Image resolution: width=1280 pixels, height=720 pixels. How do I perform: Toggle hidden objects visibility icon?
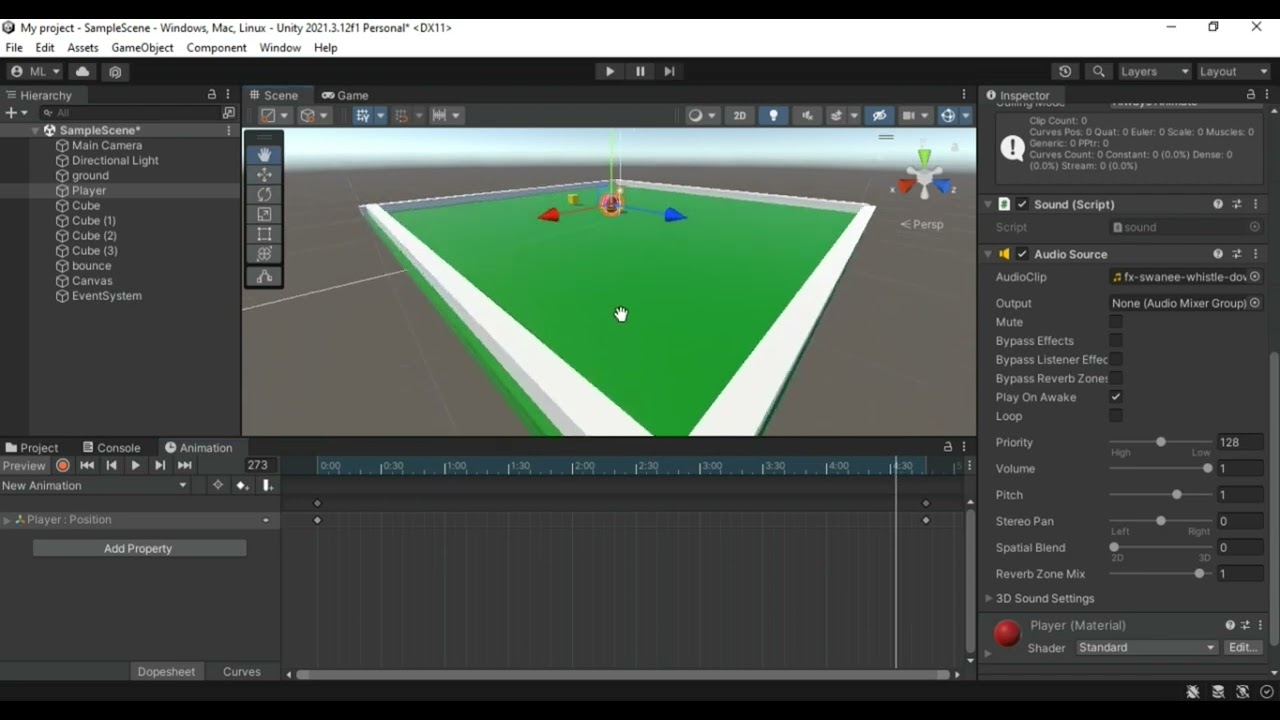(879, 116)
